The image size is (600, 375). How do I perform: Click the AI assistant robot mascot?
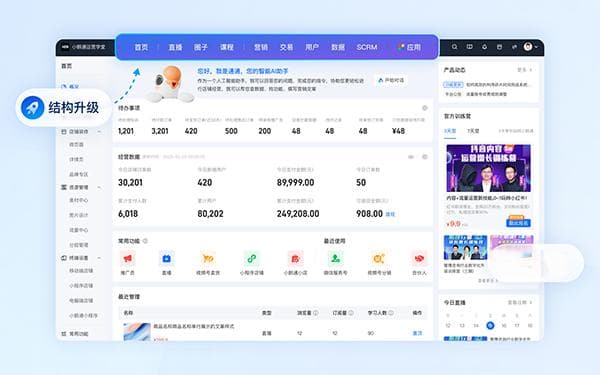point(170,83)
